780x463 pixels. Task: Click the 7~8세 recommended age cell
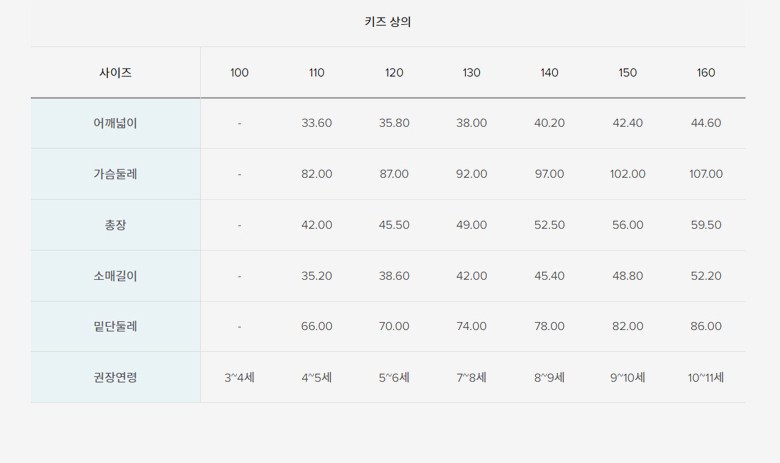pyautogui.click(x=472, y=377)
